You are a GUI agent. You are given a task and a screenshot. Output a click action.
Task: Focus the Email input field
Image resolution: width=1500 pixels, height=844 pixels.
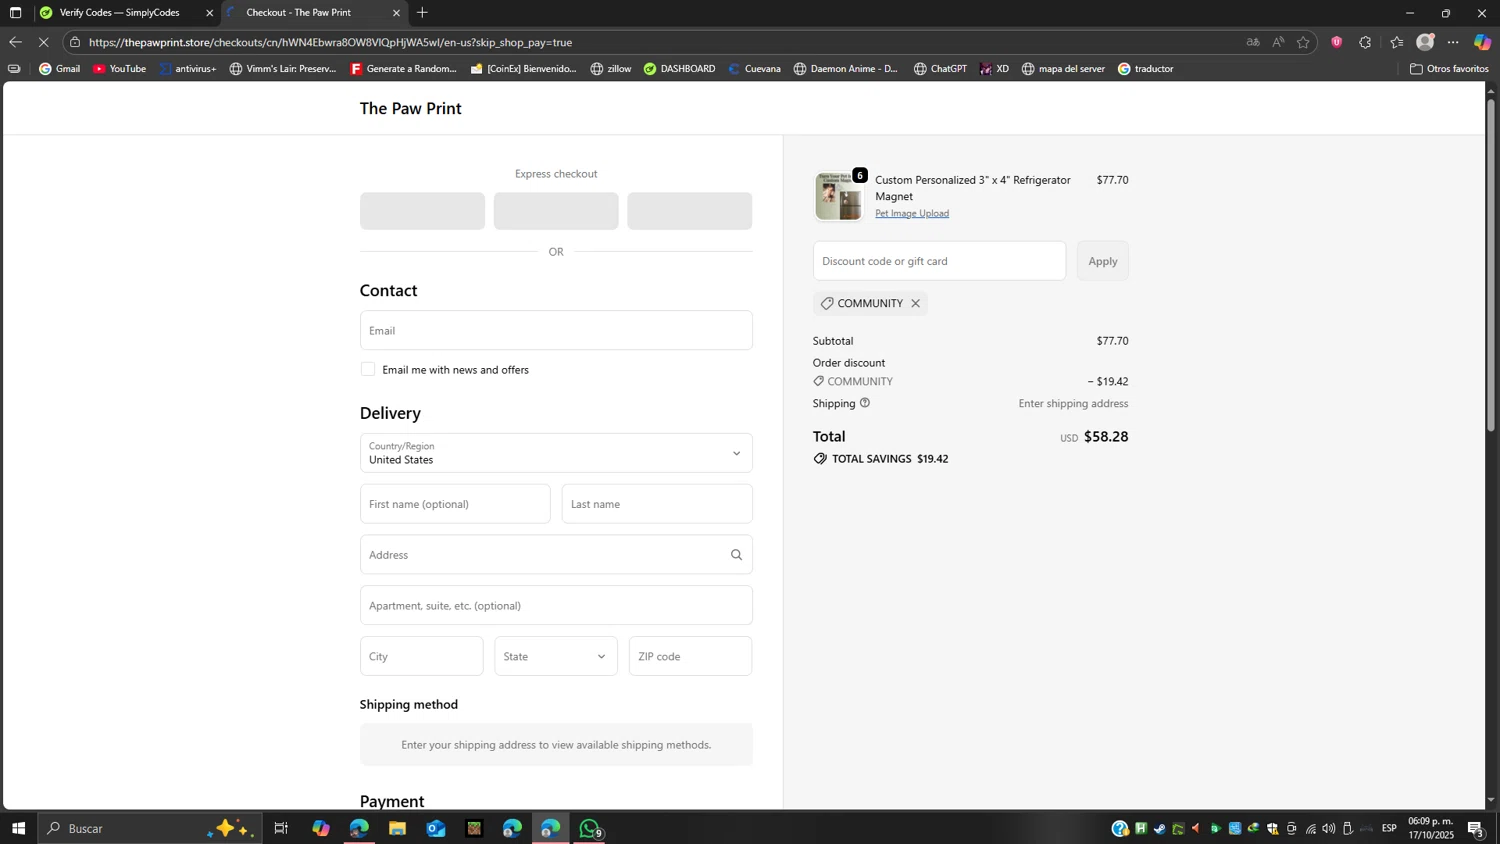tap(556, 330)
